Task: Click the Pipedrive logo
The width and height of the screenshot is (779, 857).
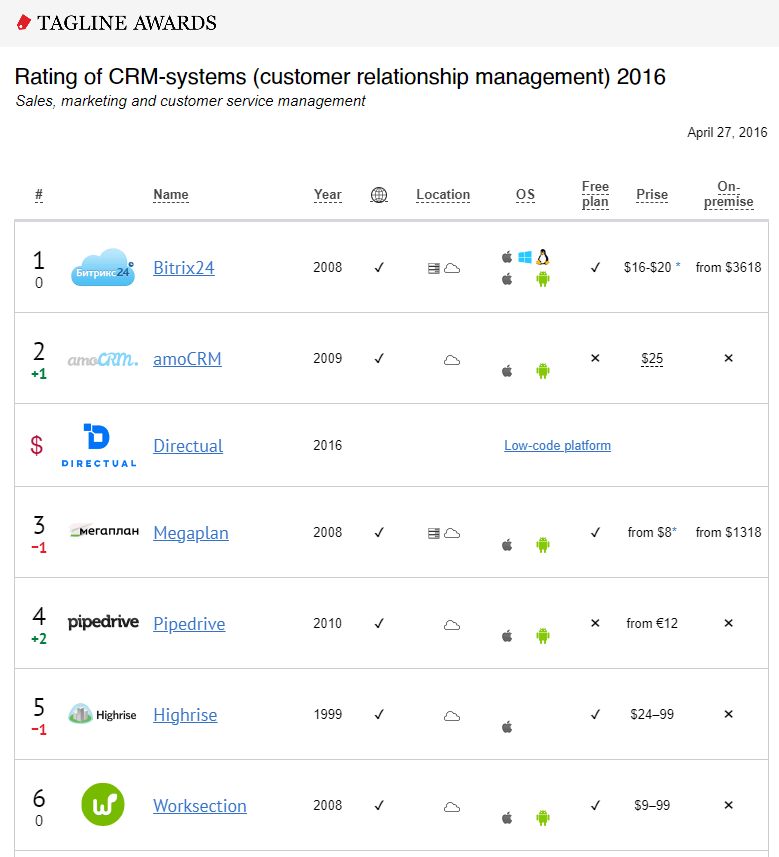Action: [103, 622]
